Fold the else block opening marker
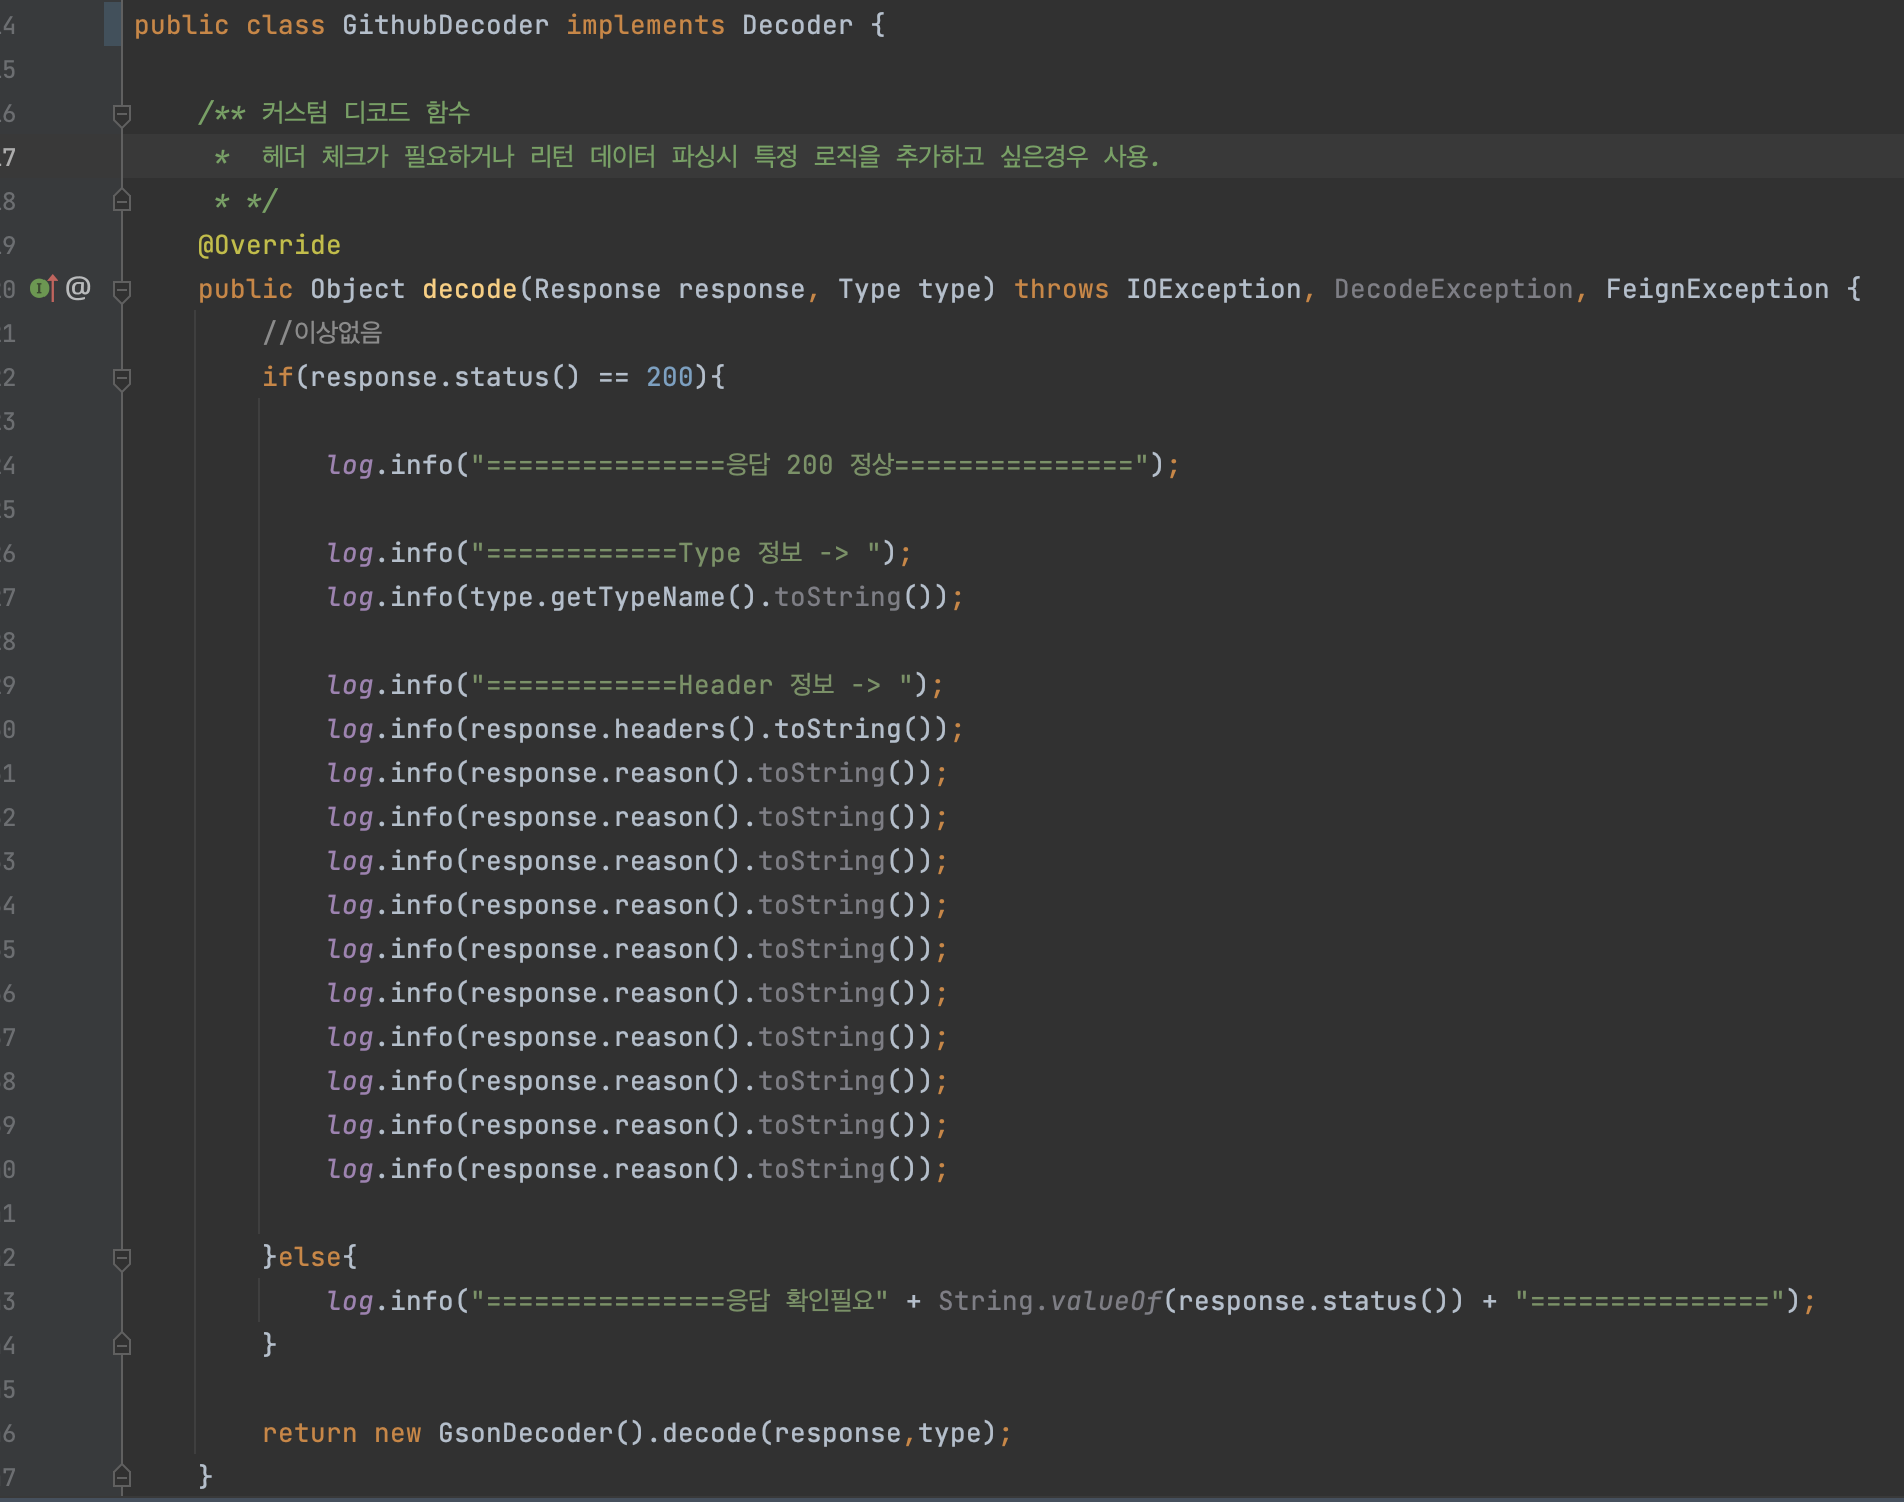Image resolution: width=1904 pixels, height=1502 pixels. pyautogui.click(x=122, y=1258)
